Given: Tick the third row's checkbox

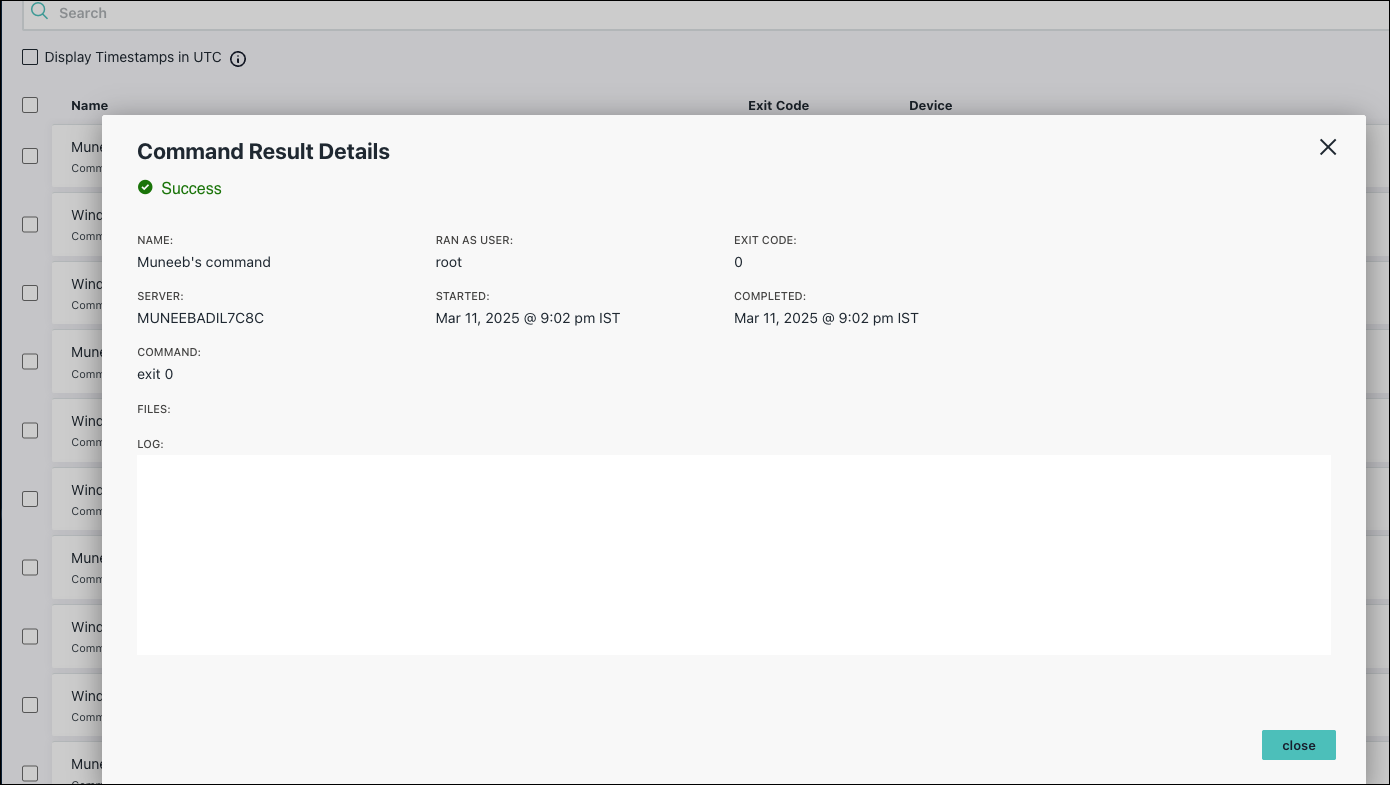Looking at the screenshot, I should (x=30, y=293).
